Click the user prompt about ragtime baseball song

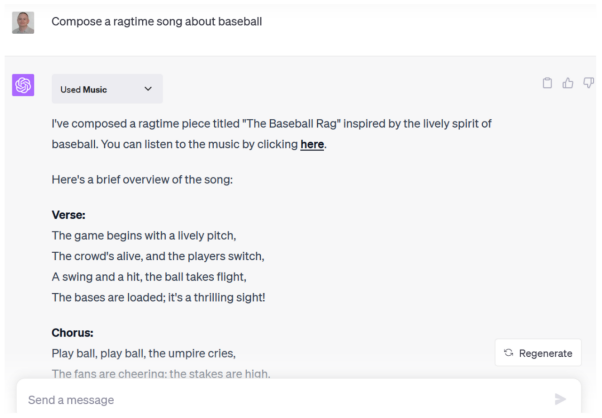pyautogui.click(x=157, y=20)
